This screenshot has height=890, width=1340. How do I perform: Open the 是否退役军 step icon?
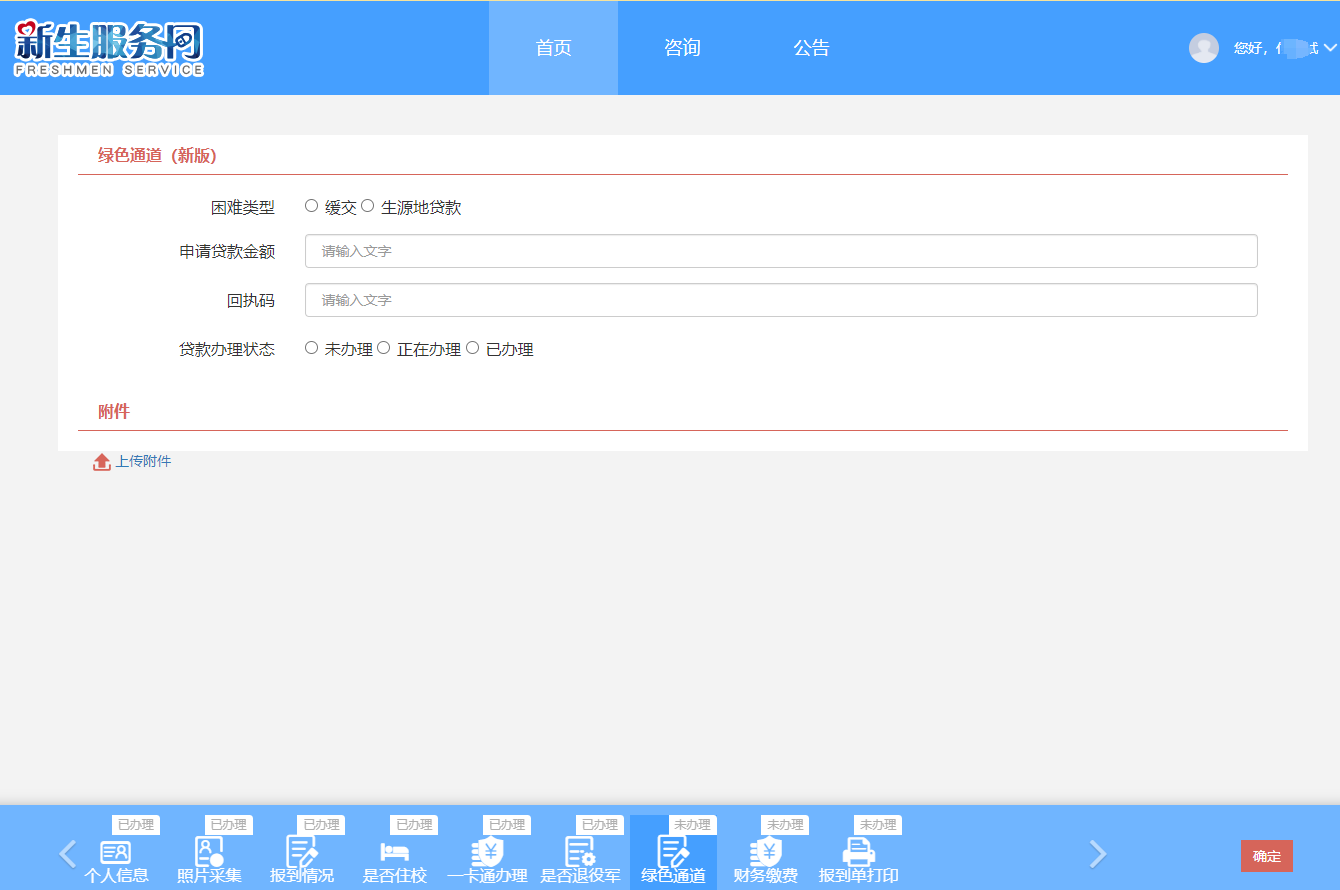point(581,852)
